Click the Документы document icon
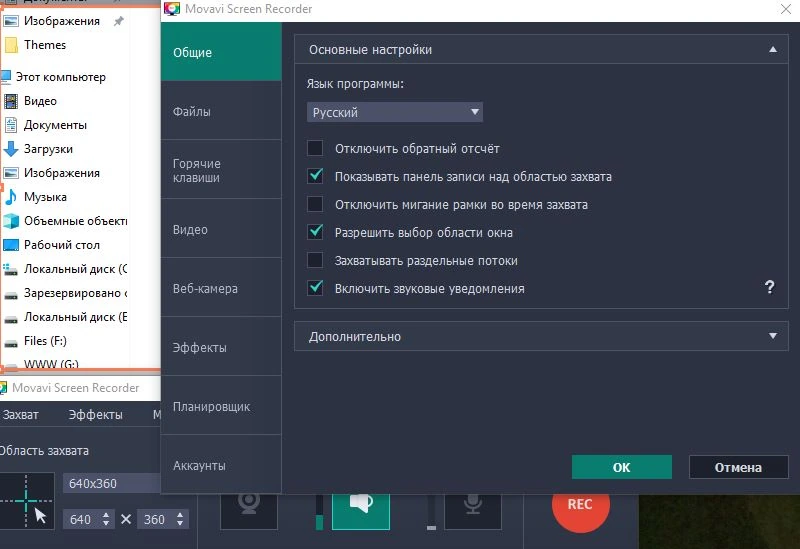Viewport: 800px width, 549px height. pyautogui.click(x=11, y=125)
